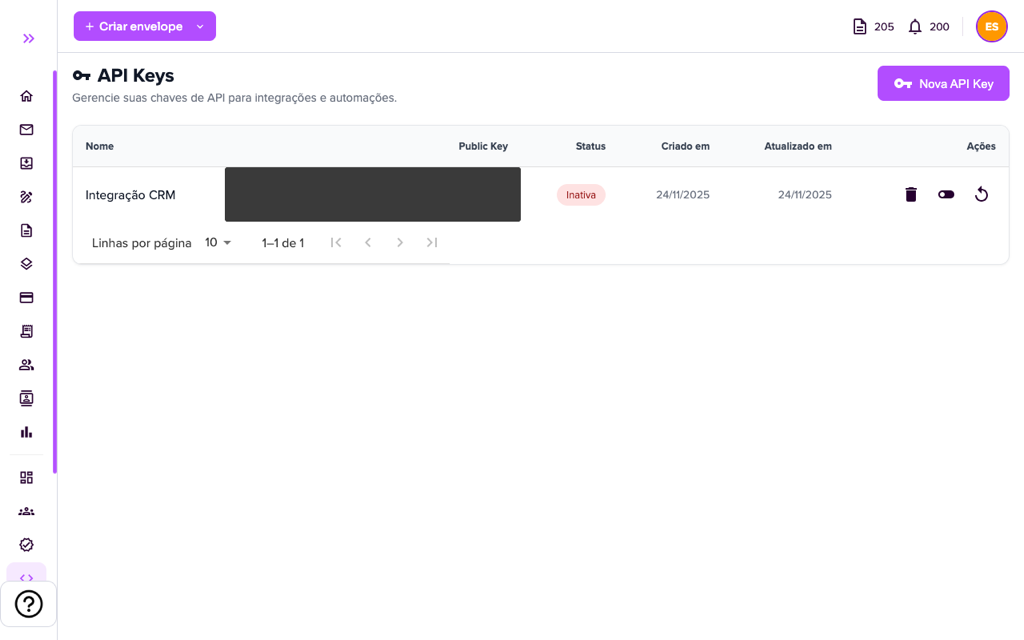Click the Status column header
1024x640 pixels.
click(590, 146)
